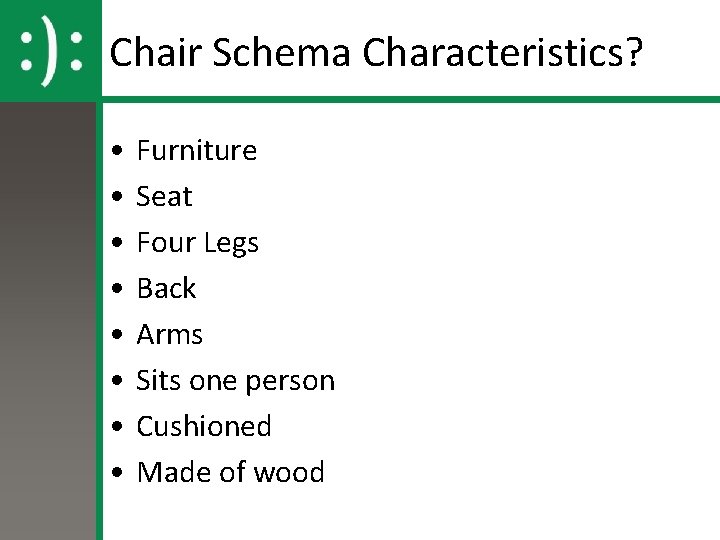
Task: Select the Seat bullet text
Action: pos(164,197)
